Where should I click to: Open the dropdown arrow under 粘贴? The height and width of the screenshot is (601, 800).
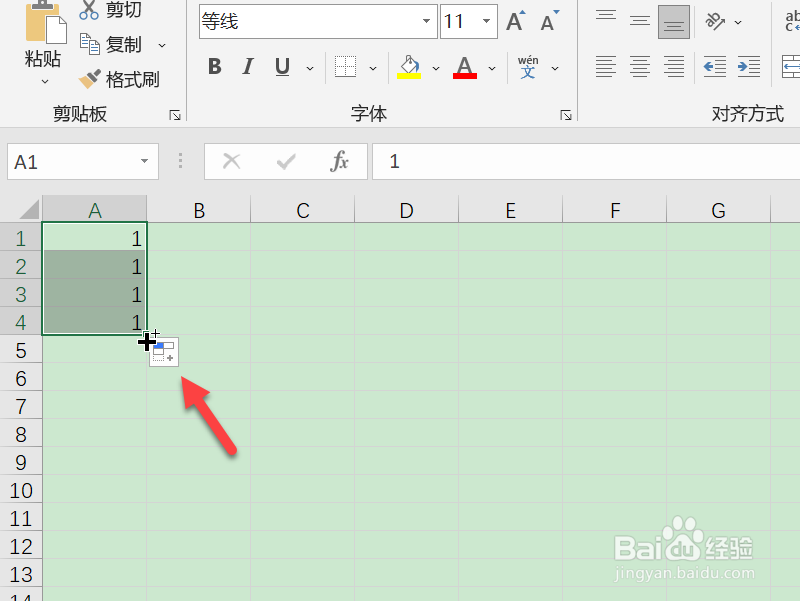[44, 82]
